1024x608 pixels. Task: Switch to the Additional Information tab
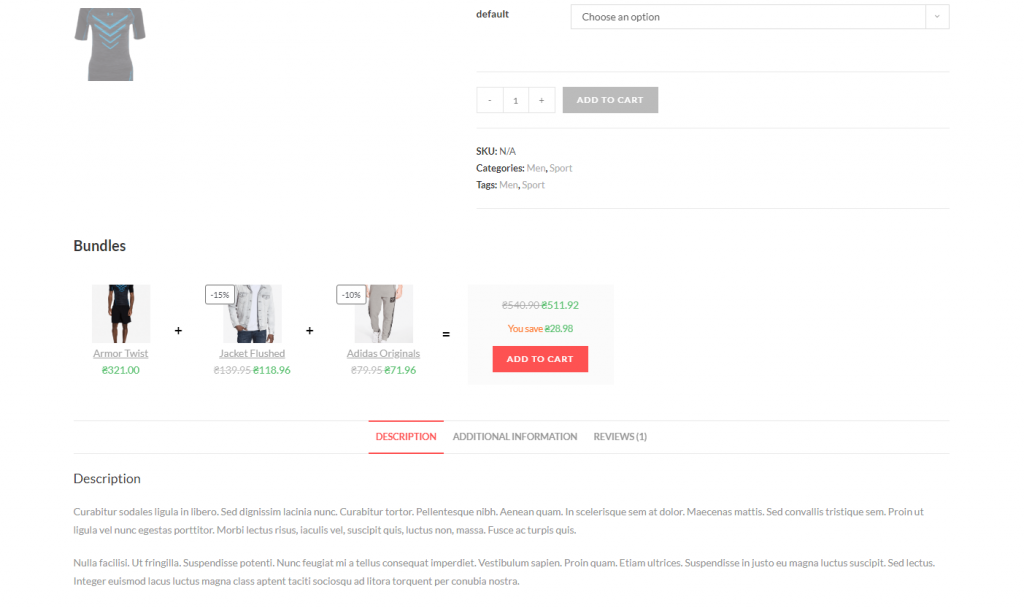pos(515,436)
